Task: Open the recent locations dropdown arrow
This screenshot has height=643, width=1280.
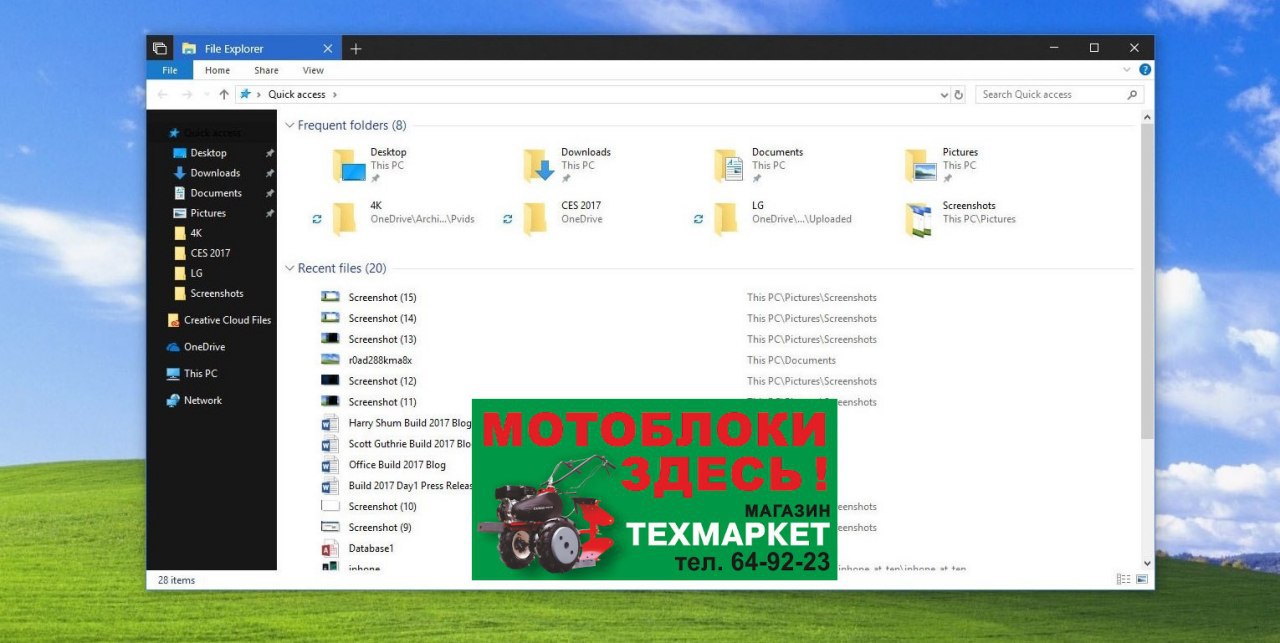Action: pyautogui.click(x=206, y=94)
